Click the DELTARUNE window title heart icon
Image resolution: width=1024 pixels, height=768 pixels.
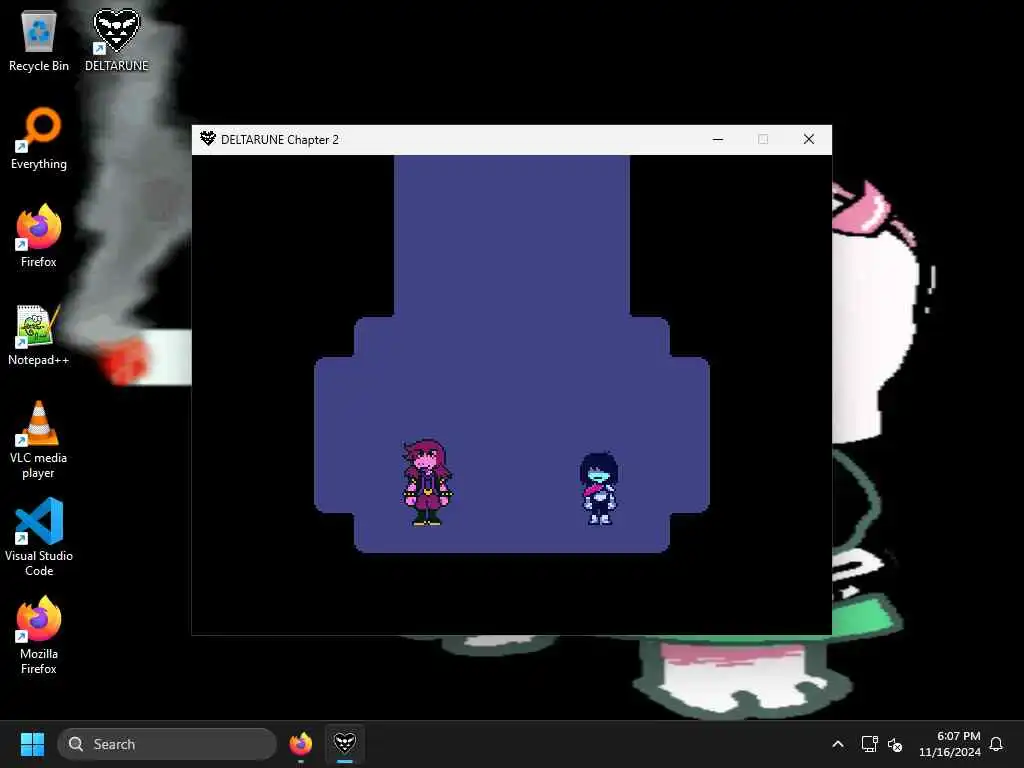(x=208, y=138)
